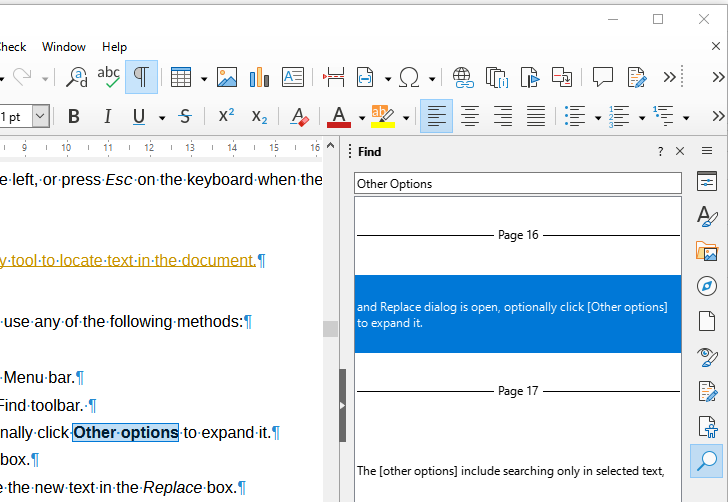Expand the font size dropdown
The width and height of the screenshot is (728, 502).
[40, 117]
